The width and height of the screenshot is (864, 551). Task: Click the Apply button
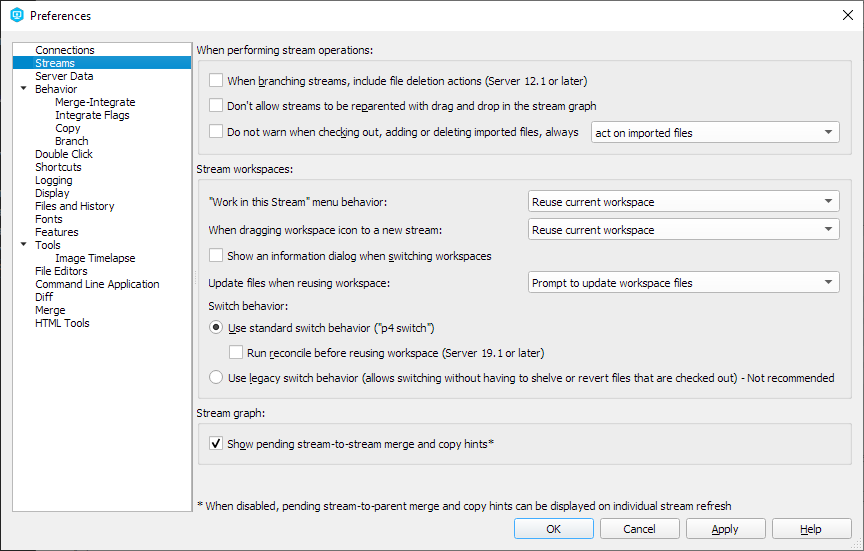point(725,529)
